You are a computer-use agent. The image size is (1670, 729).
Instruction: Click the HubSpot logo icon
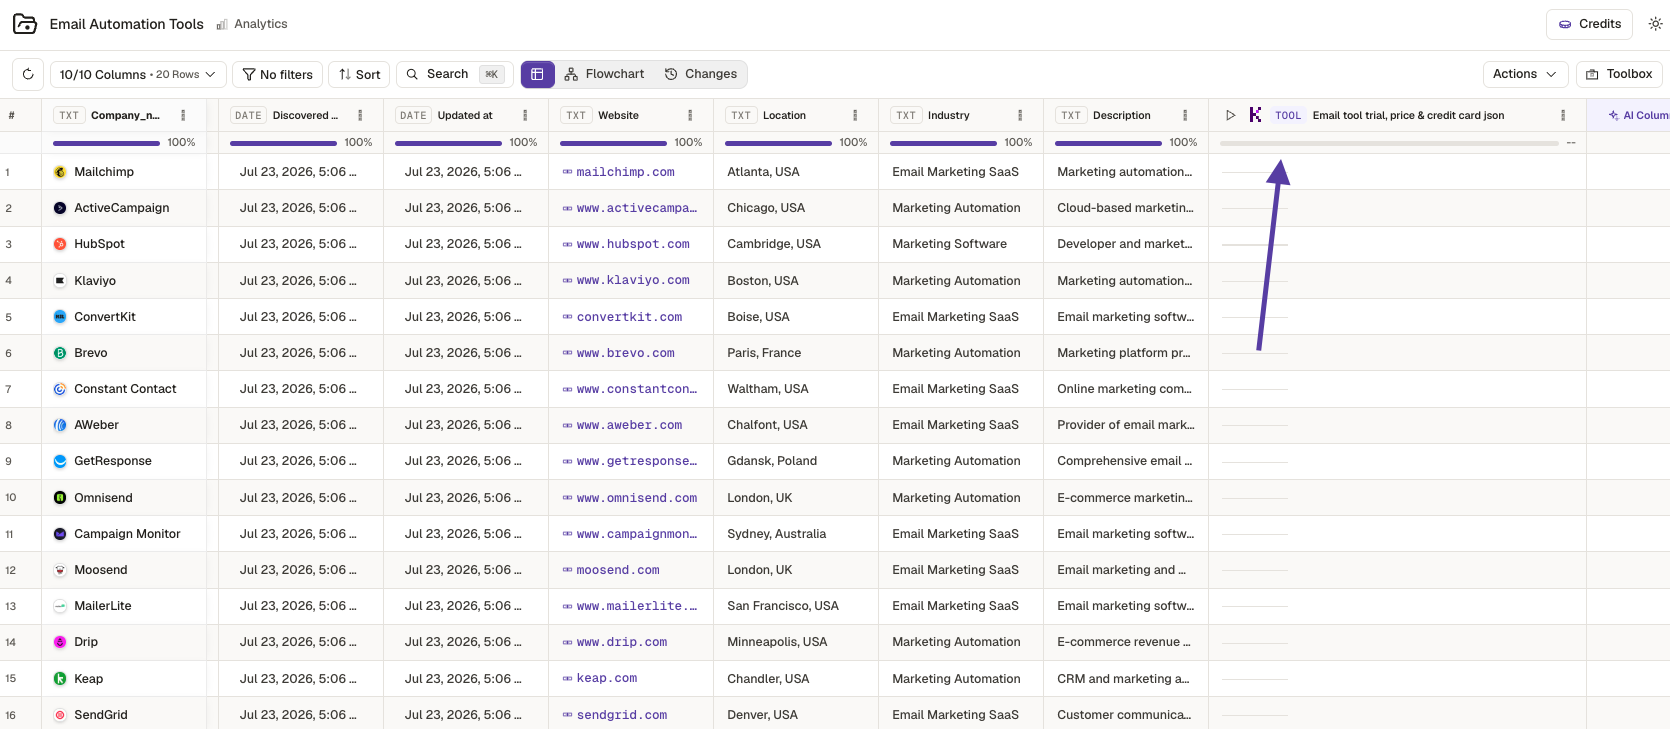[x=60, y=244]
